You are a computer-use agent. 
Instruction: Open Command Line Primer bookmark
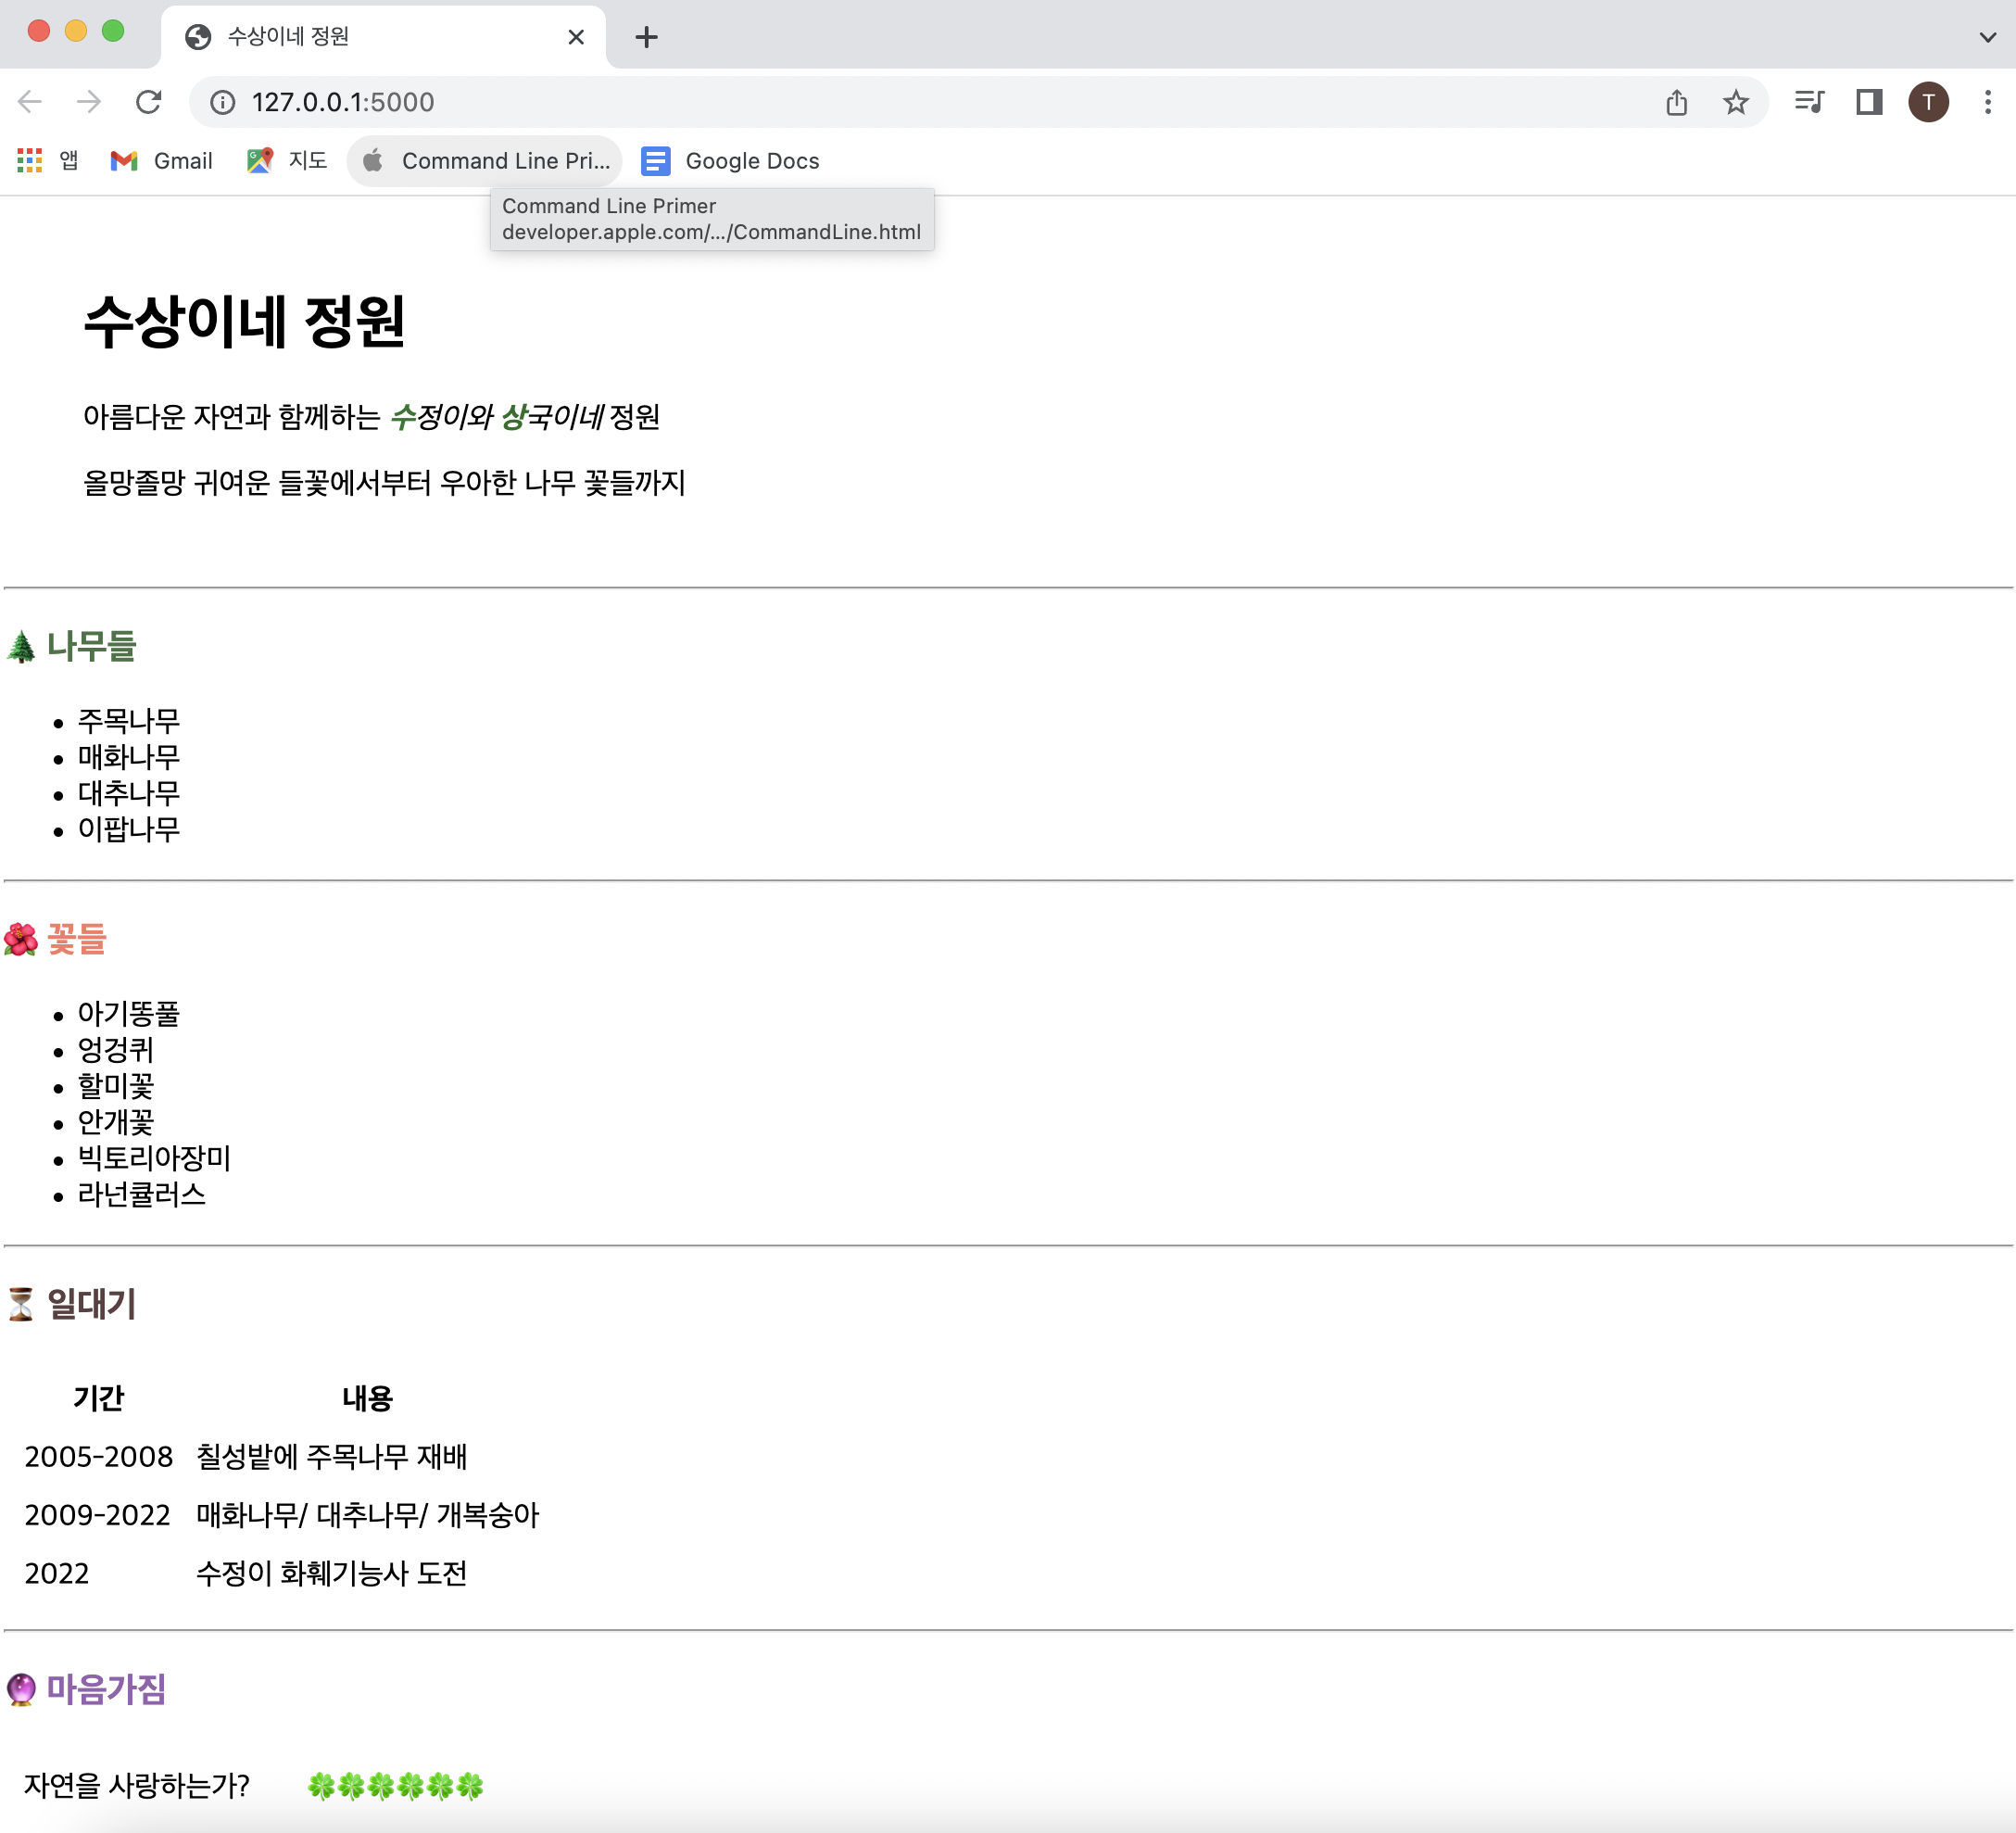pos(486,161)
